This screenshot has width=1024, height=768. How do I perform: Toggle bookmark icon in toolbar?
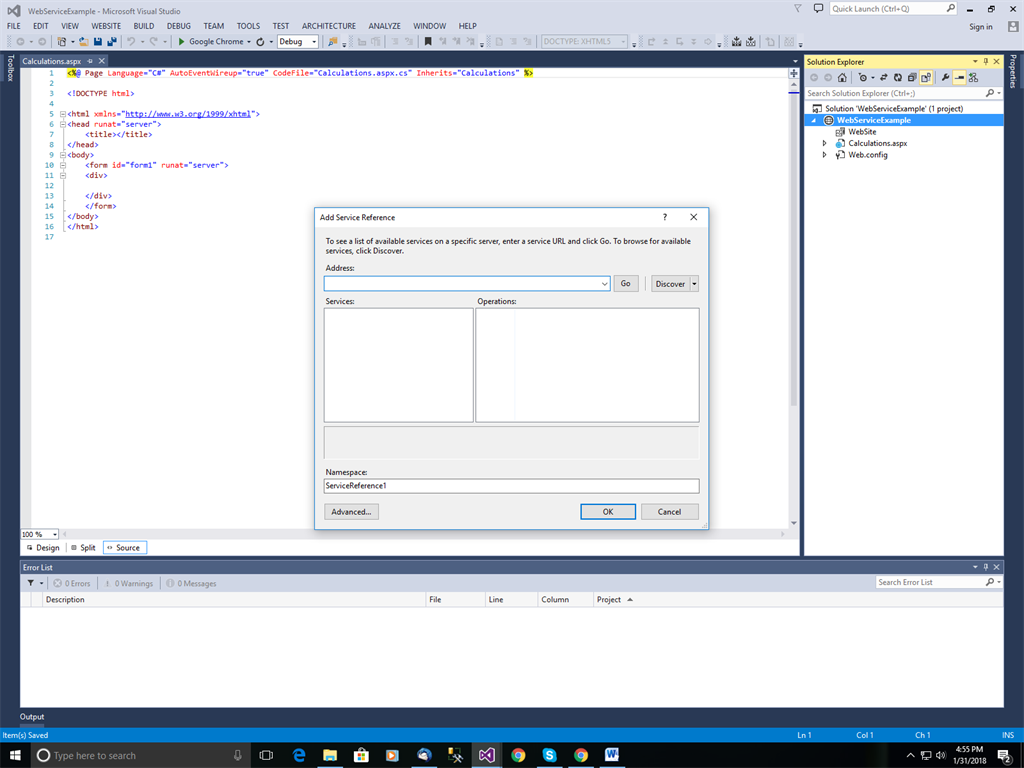click(x=428, y=41)
